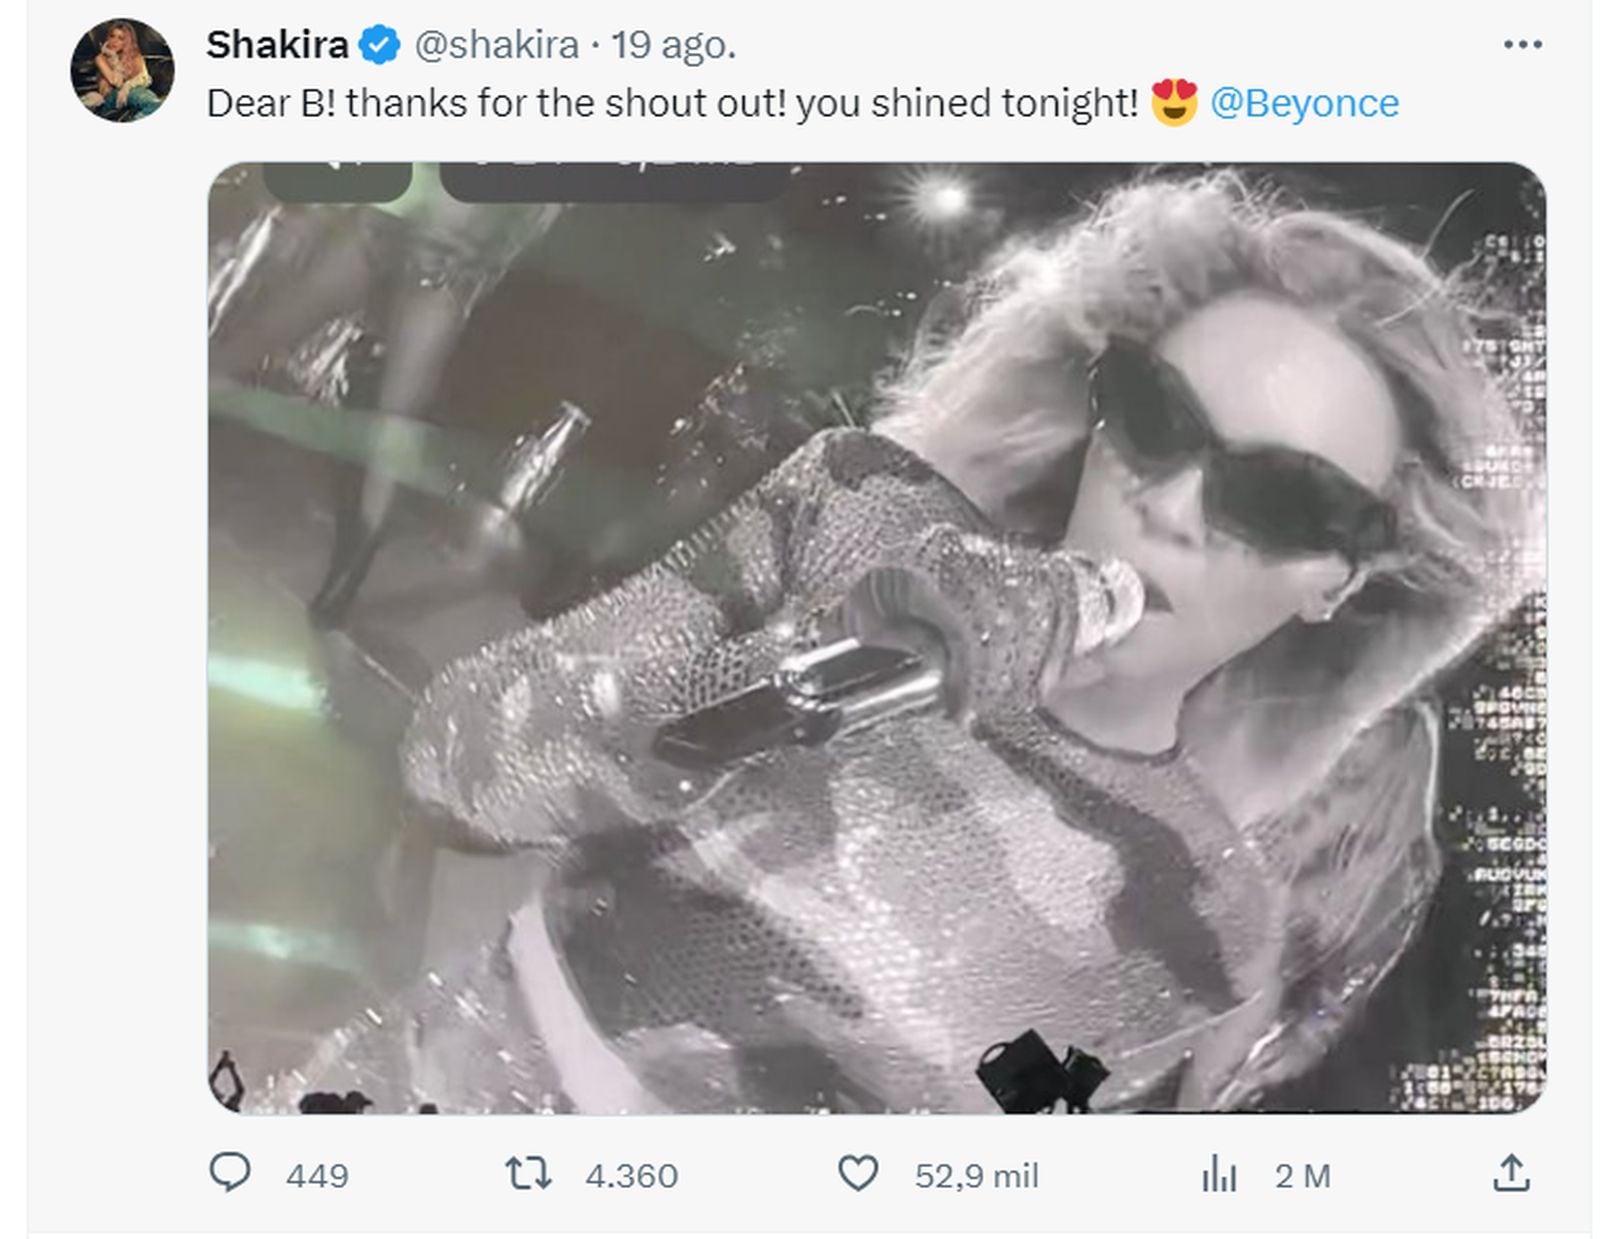
Task: Open Shakira's profile picture
Action: coord(122,66)
